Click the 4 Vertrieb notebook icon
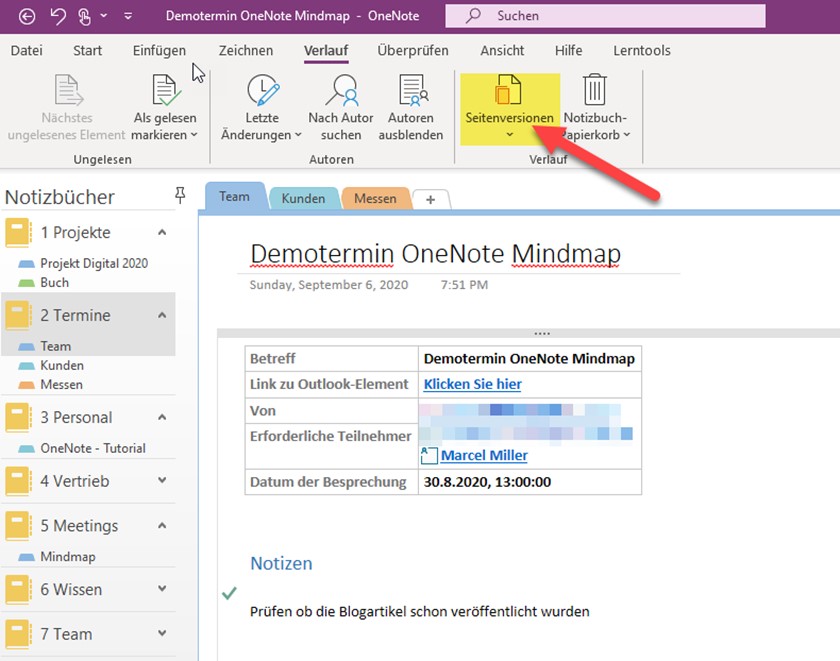 pyautogui.click(x=18, y=481)
